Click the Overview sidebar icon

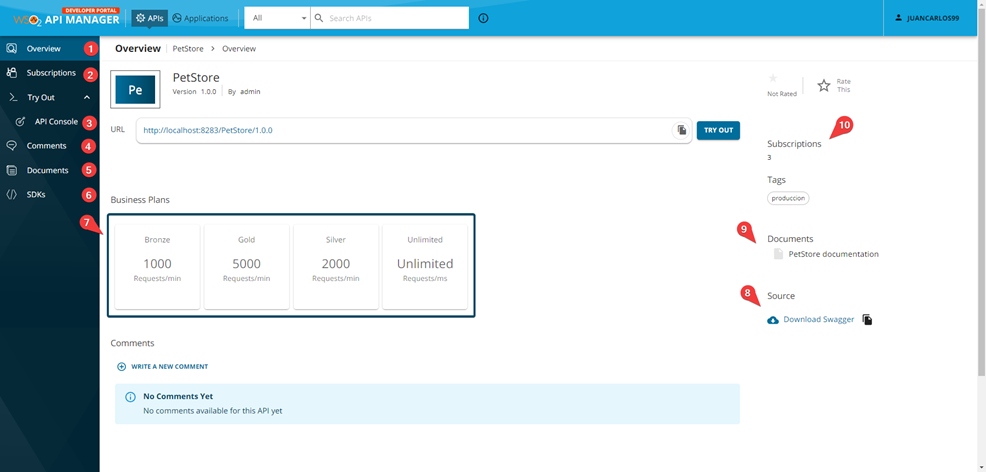(x=11, y=48)
